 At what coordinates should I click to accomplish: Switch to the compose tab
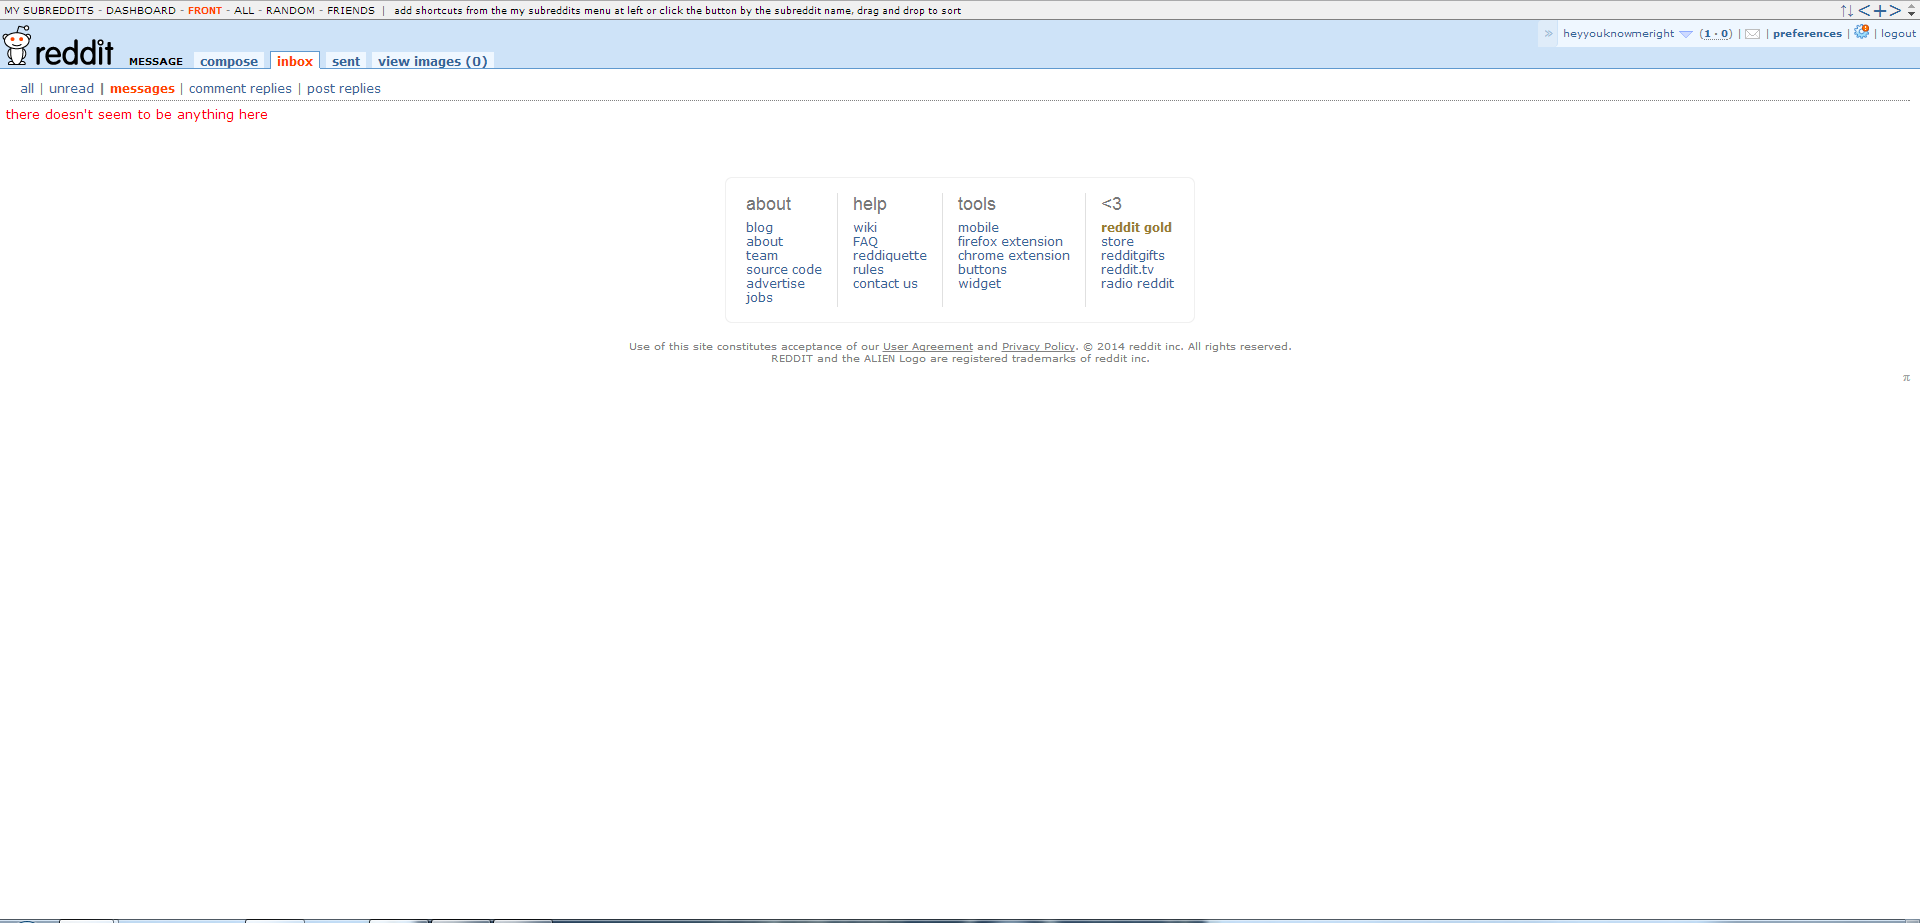click(x=229, y=61)
